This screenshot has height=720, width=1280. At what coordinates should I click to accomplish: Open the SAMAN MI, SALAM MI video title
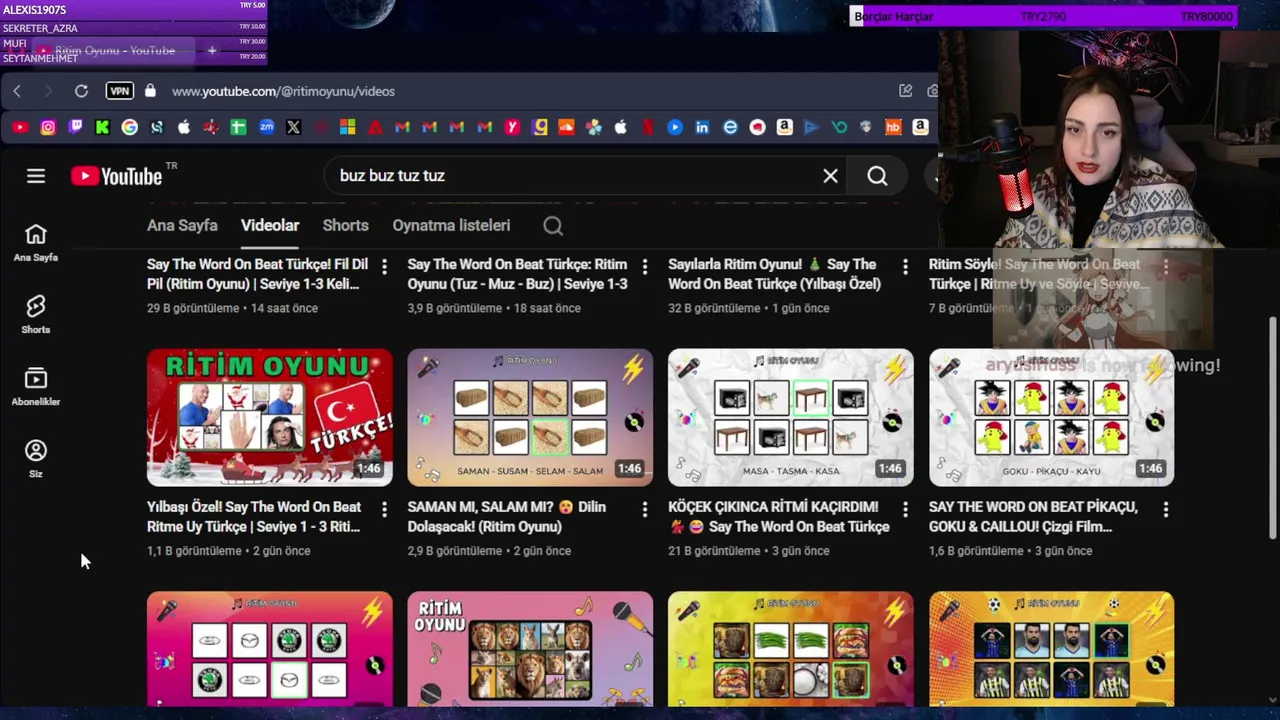pos(506,517)
